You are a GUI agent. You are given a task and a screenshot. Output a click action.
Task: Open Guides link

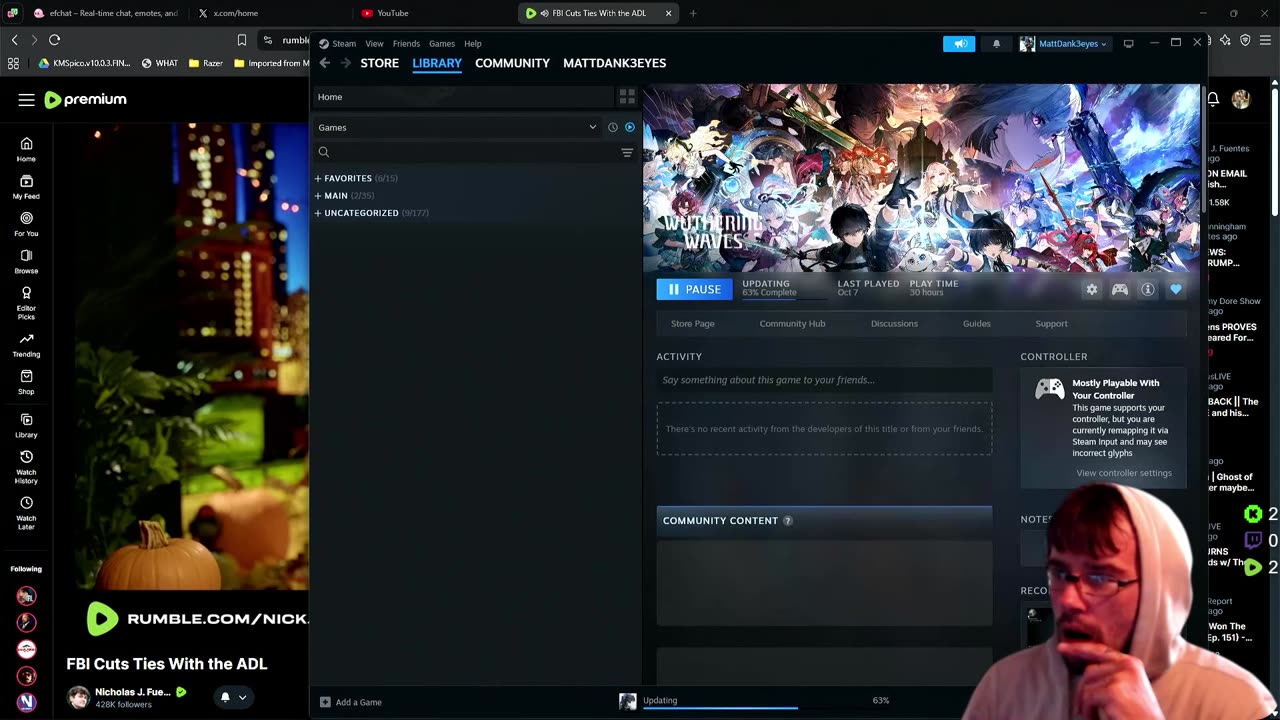tap(977, 324)
